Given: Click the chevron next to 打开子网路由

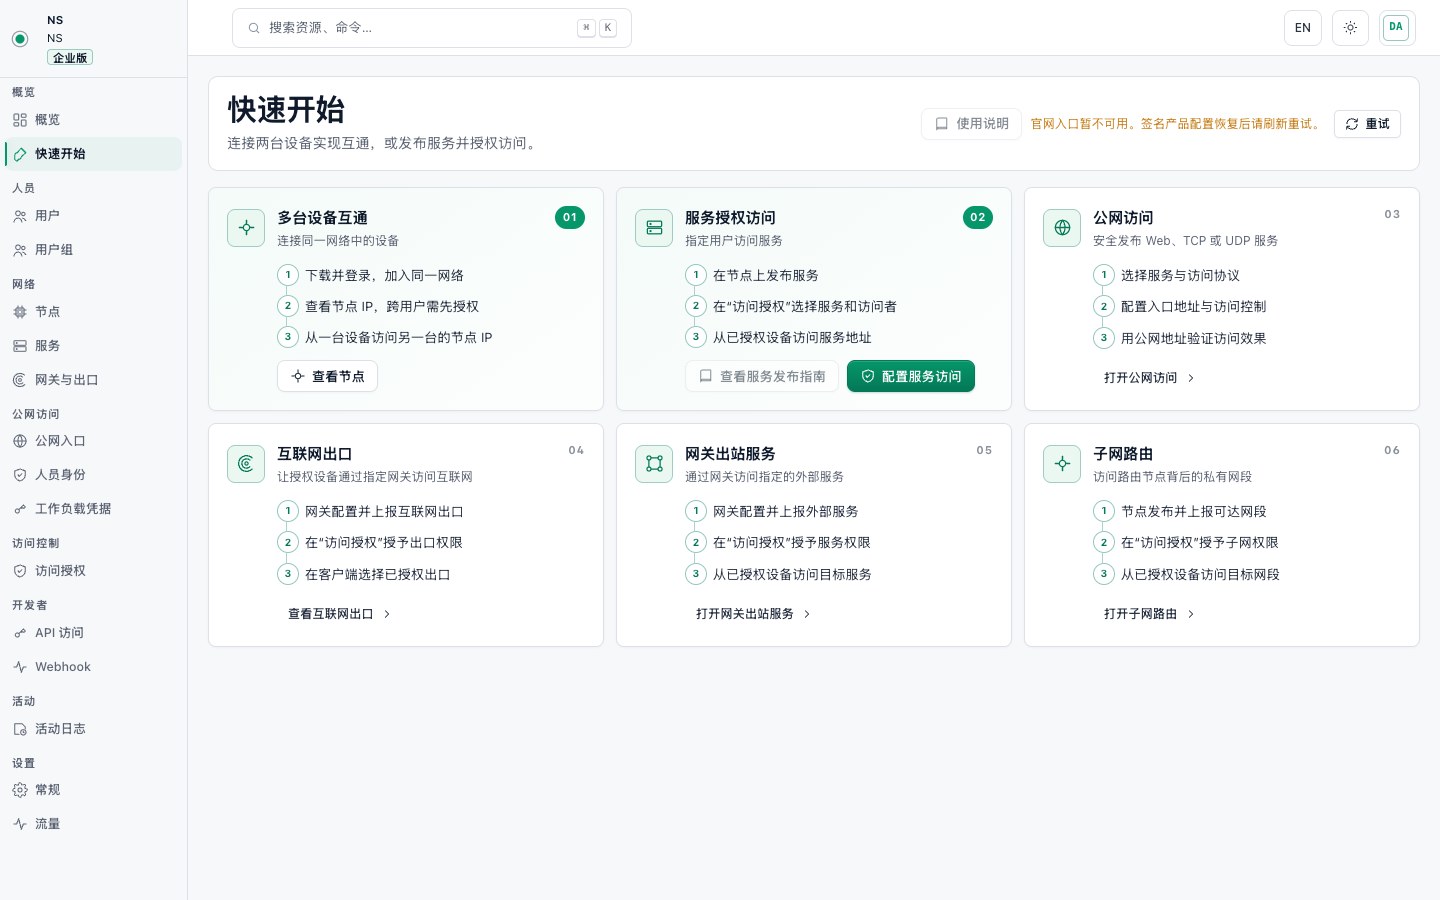Looking at the screenshot, I should click(1191, 614).
